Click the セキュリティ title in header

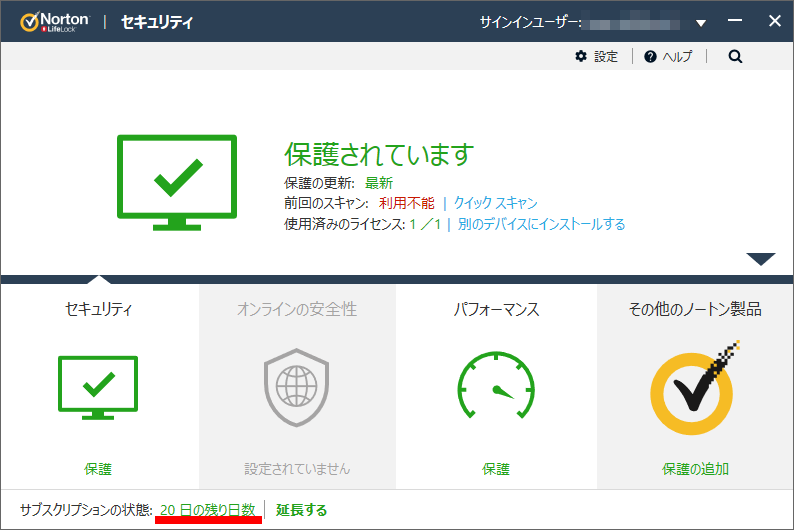pos(157,22)
